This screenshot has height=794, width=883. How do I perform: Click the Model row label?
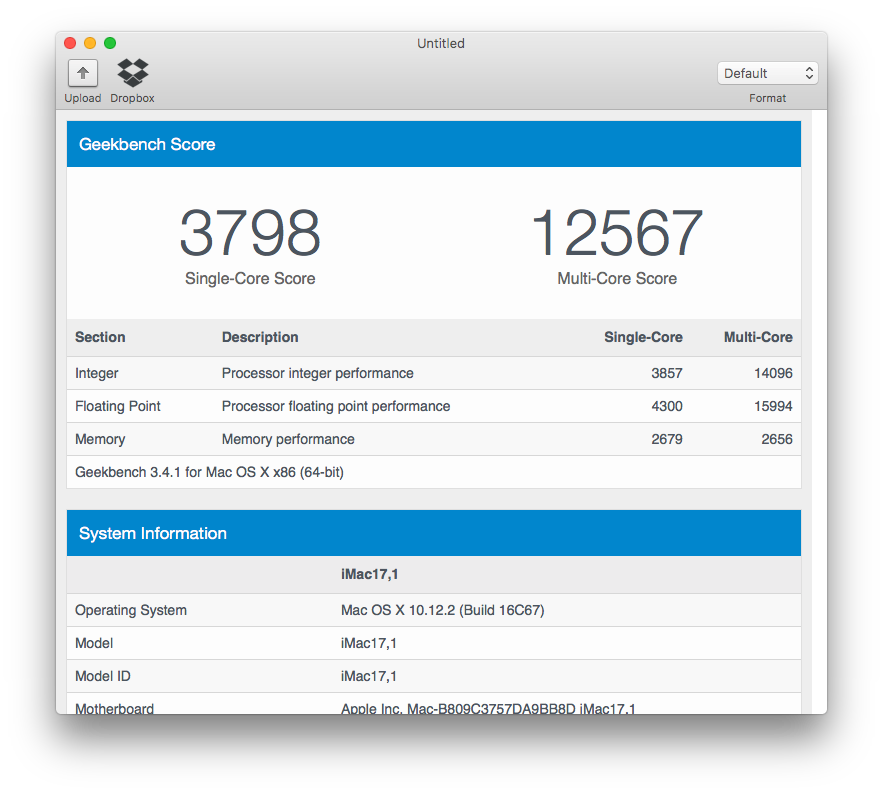coord(94,643)
